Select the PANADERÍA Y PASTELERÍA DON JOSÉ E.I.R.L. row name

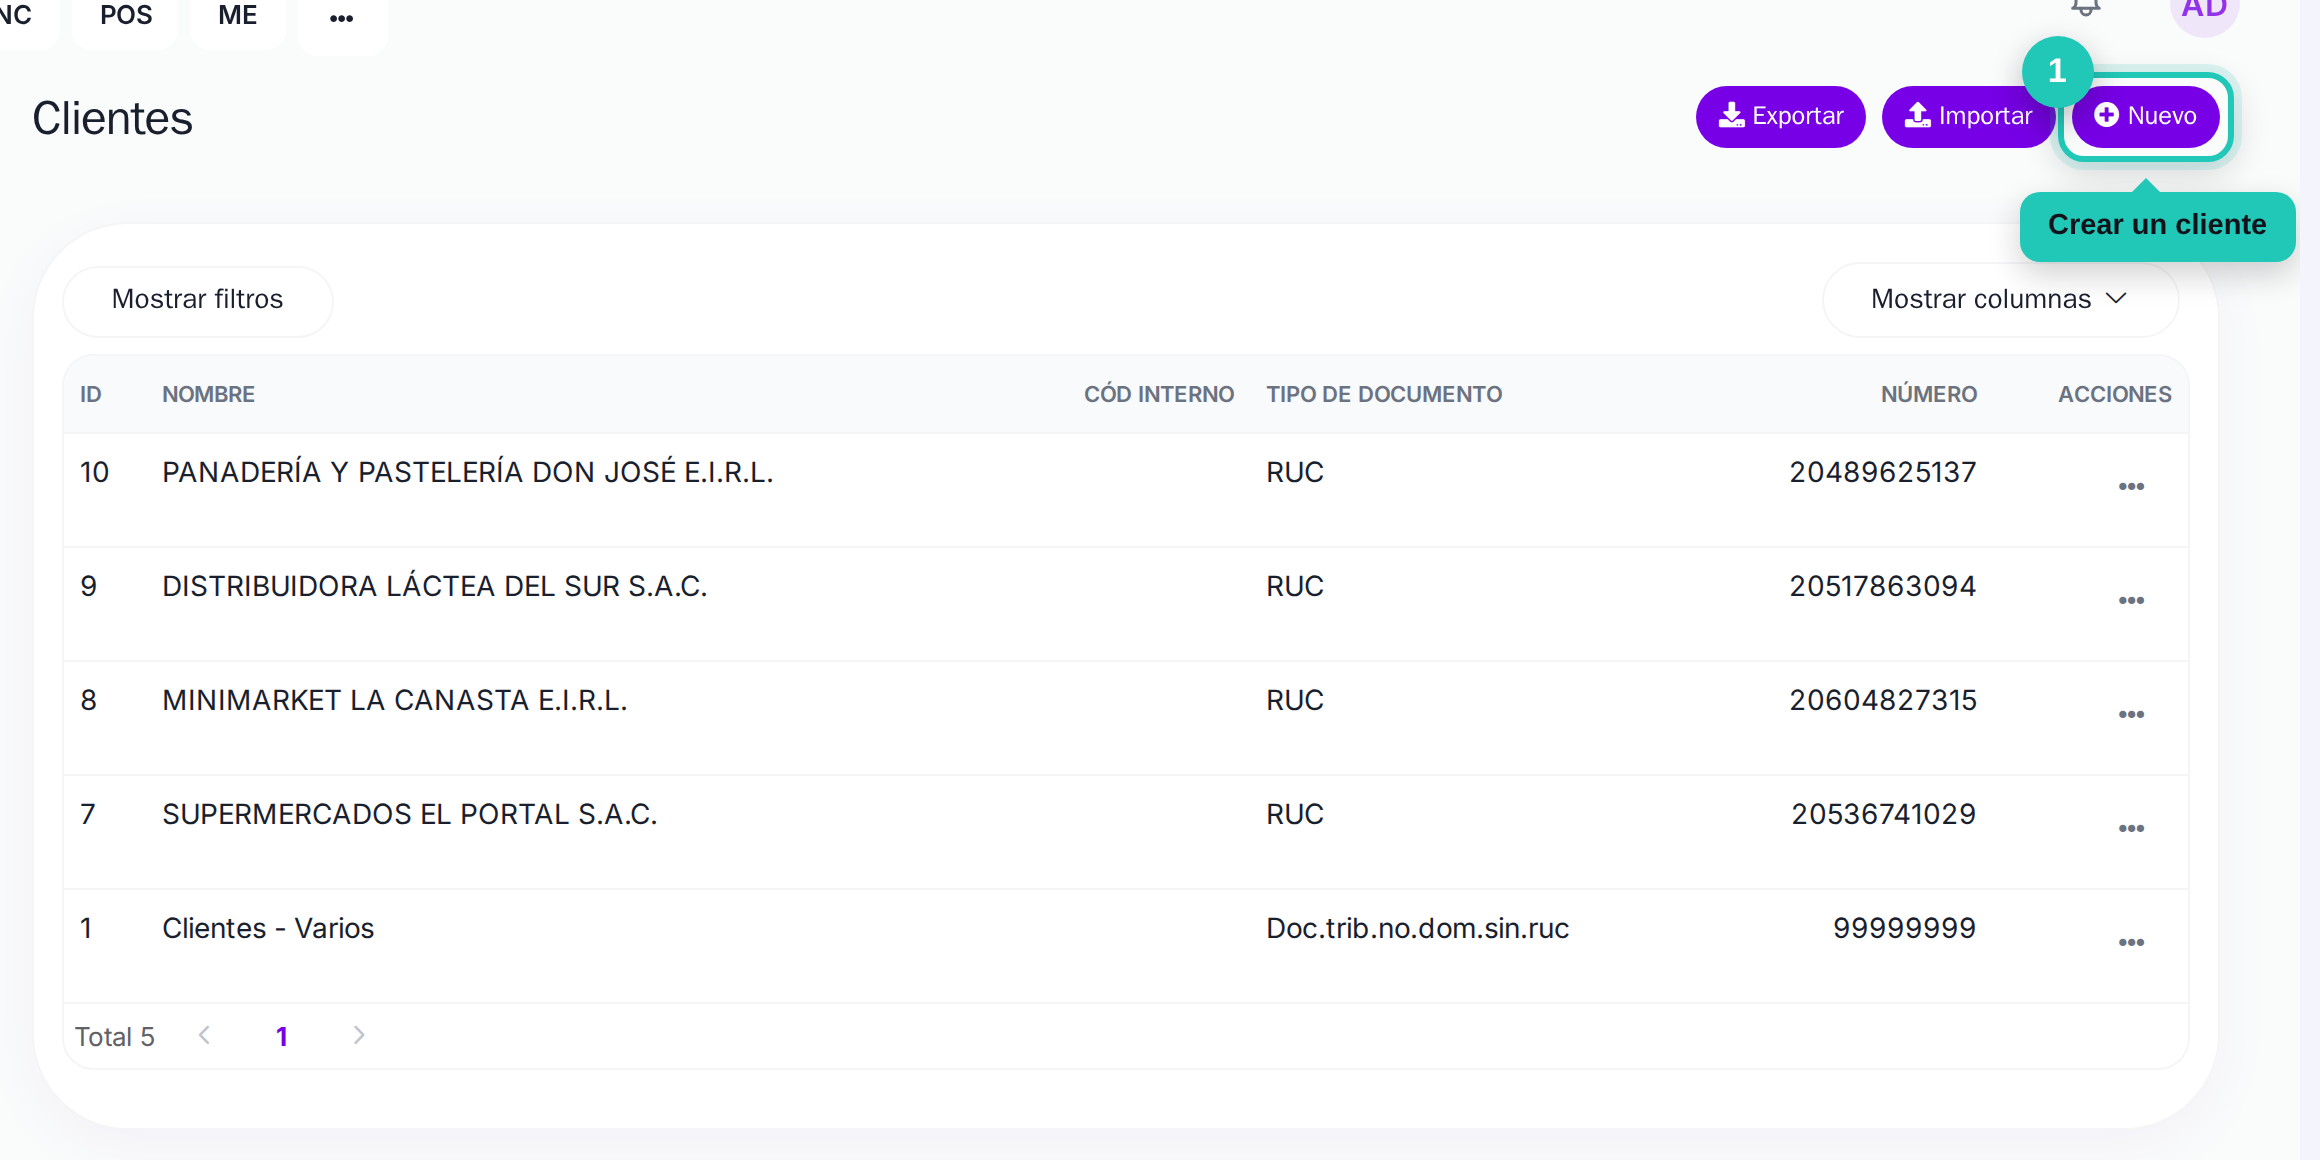pyautogui.click(x=468, y=472)
